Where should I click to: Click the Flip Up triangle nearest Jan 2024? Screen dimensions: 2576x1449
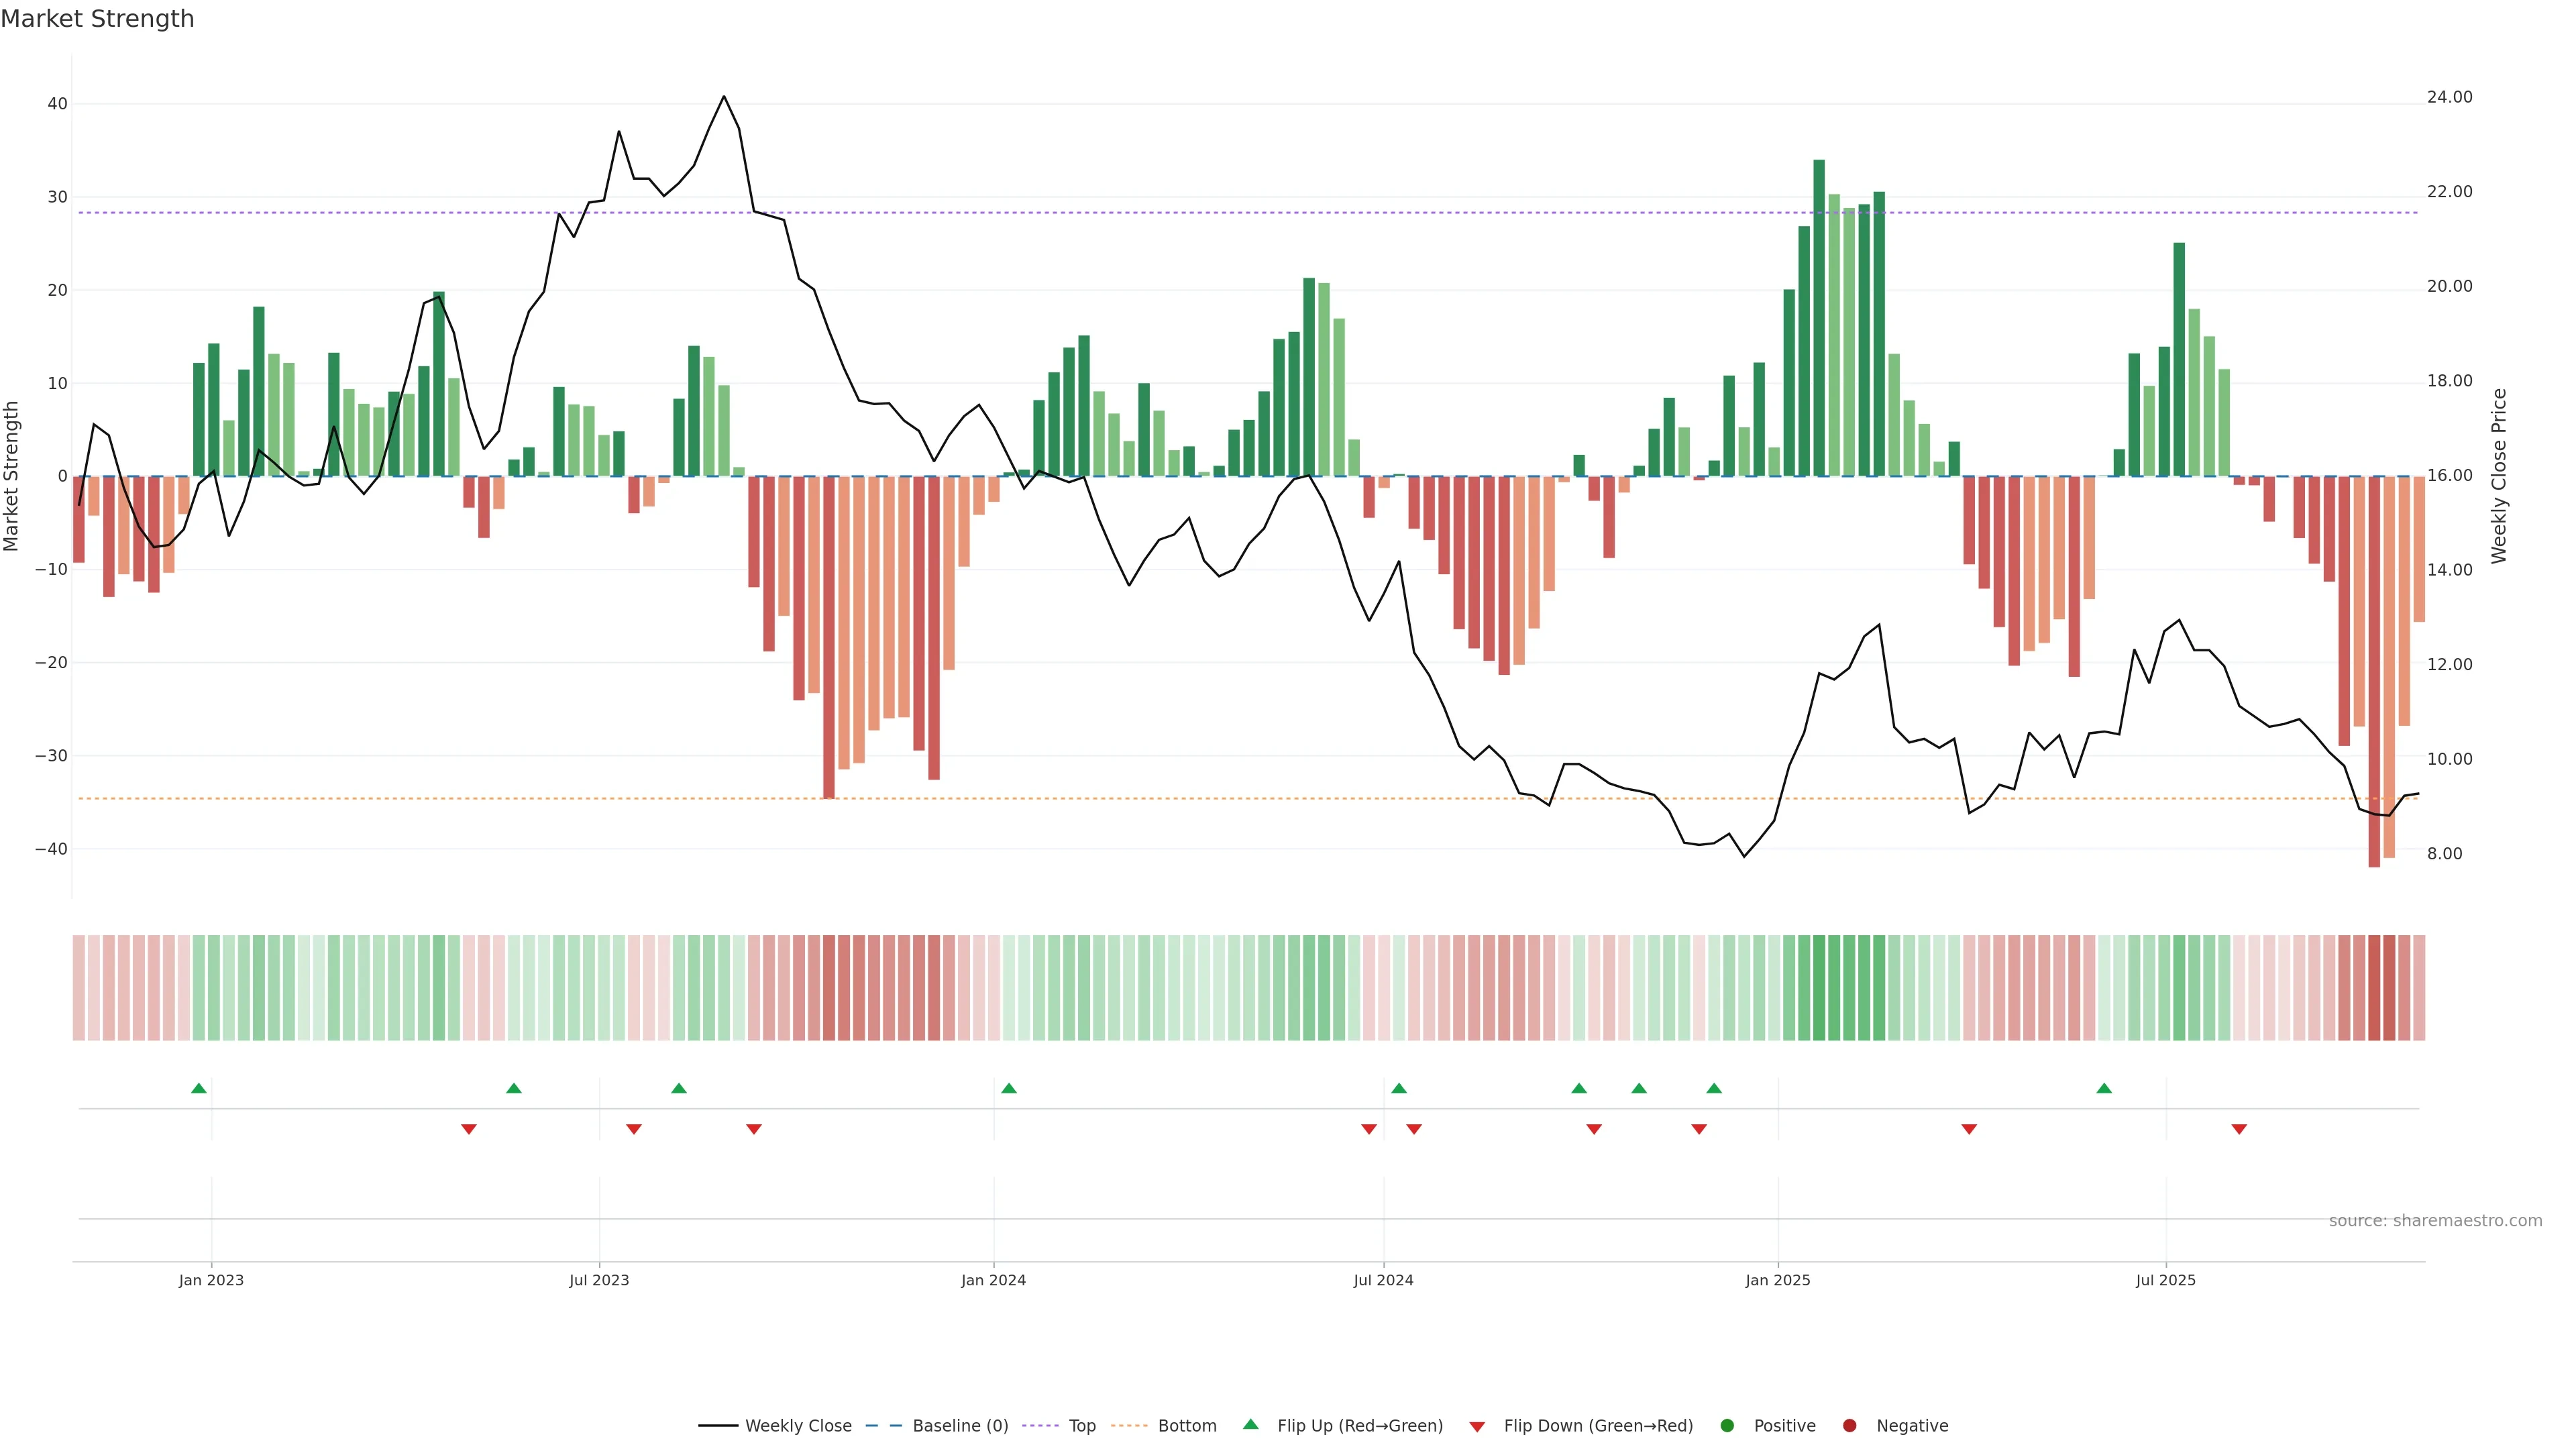[1009, 1088]
